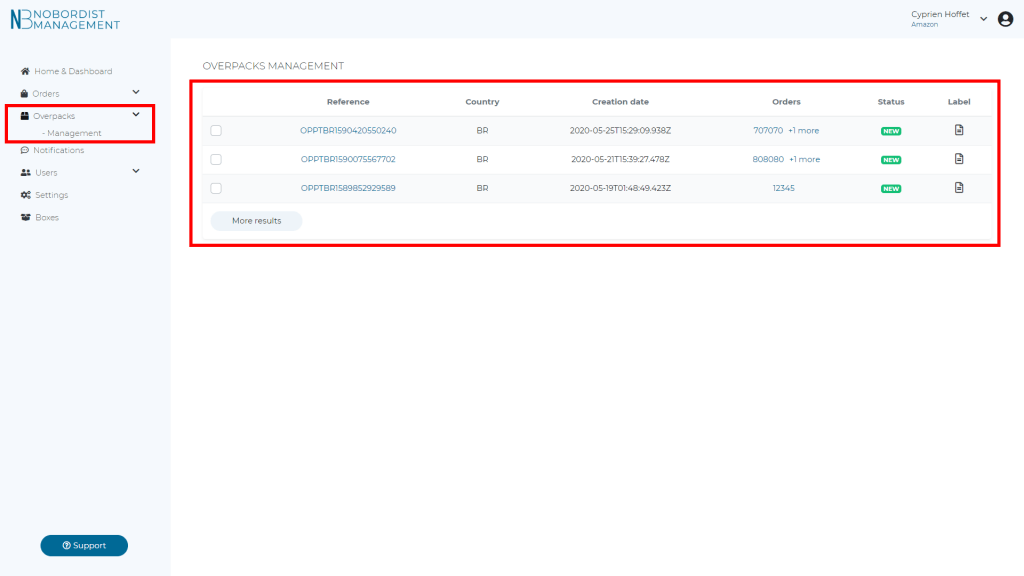Select the Management submenu item

[73, 133]
